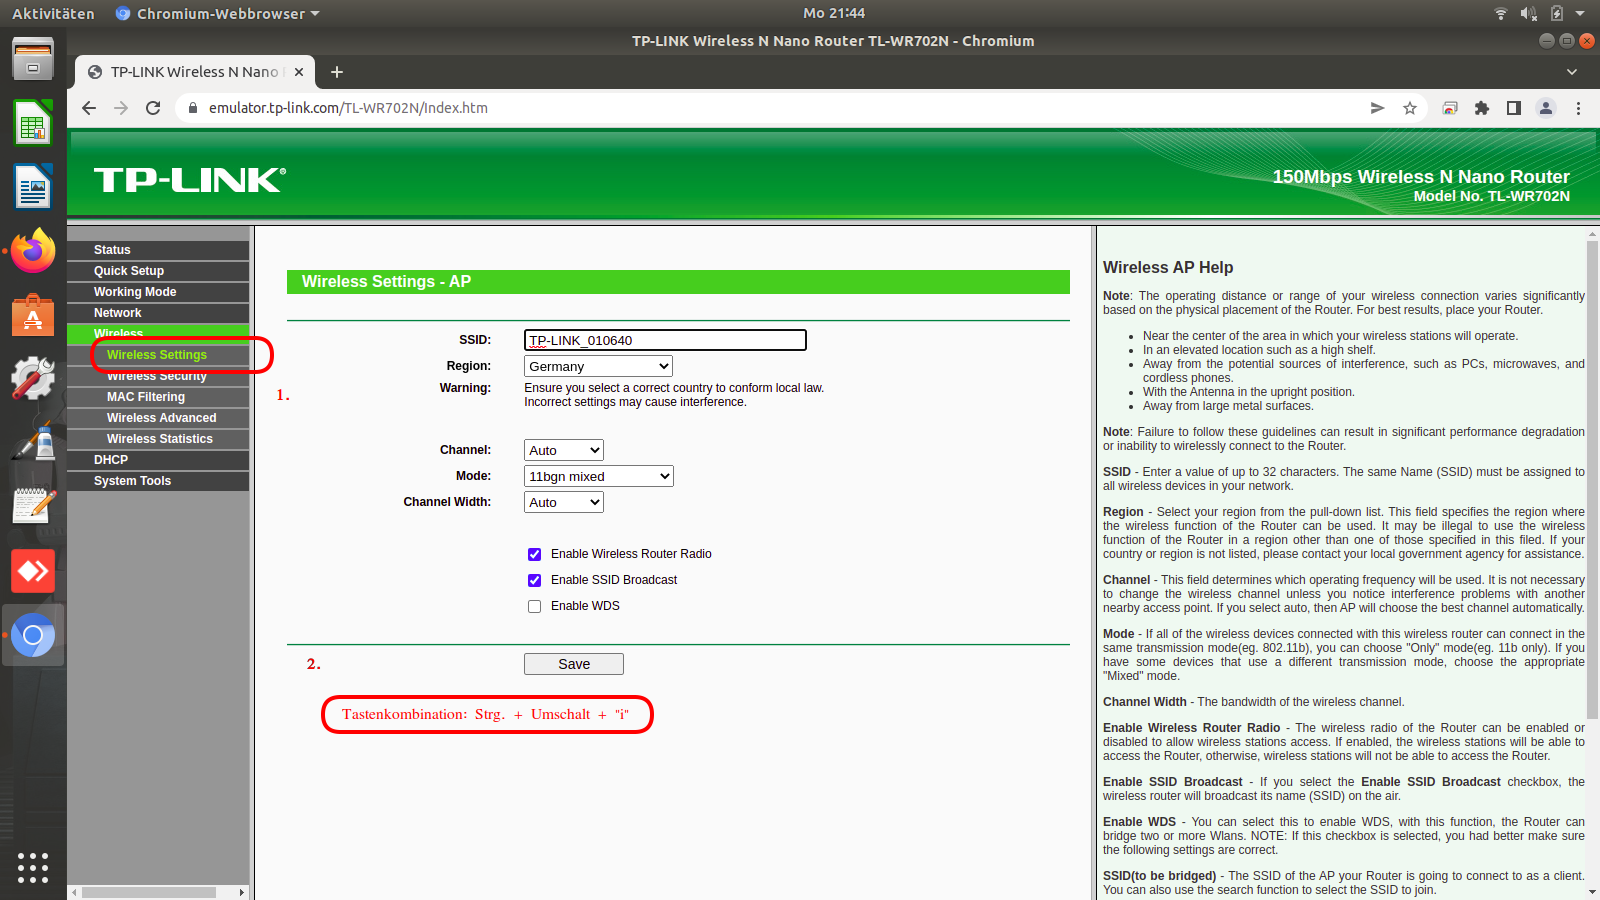Click the Aktivitäten overview button
This screenshot has height=900, width=1600.
pos(53,13)
